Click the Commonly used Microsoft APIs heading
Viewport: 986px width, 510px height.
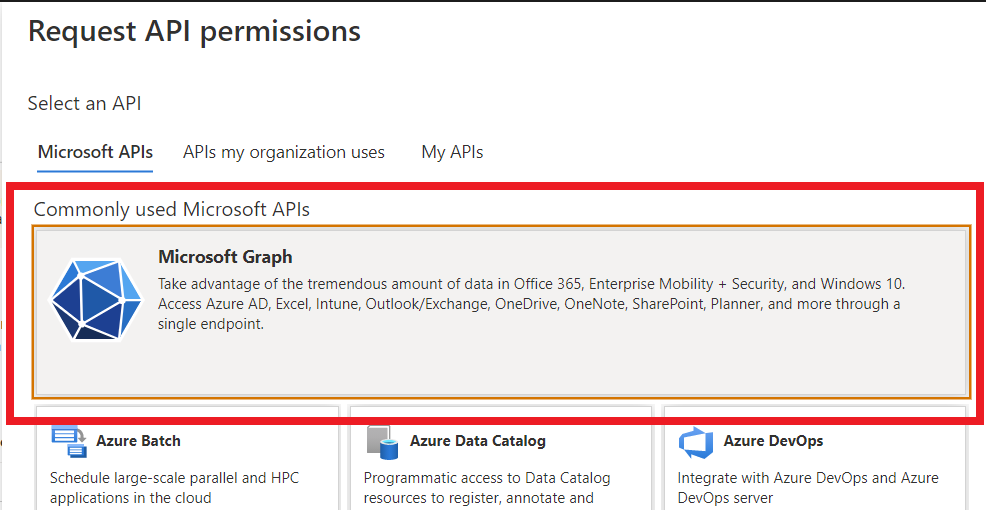tap(172, 209)
